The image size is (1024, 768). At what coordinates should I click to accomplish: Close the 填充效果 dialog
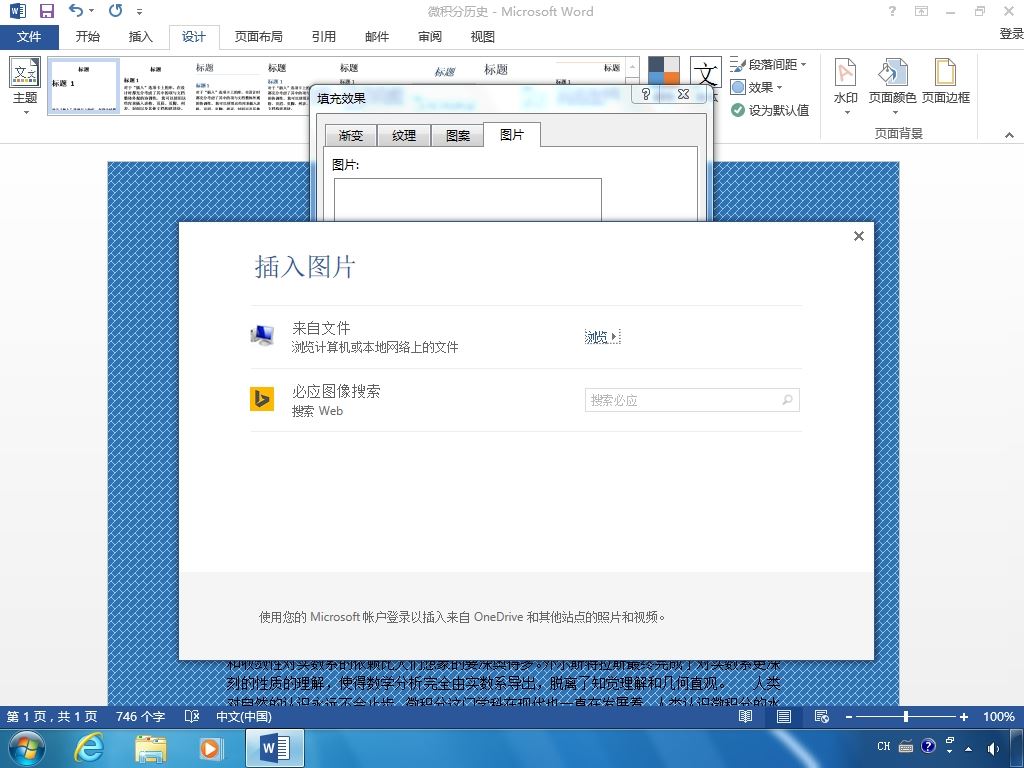pyautogui.click(x=683, y=94)
